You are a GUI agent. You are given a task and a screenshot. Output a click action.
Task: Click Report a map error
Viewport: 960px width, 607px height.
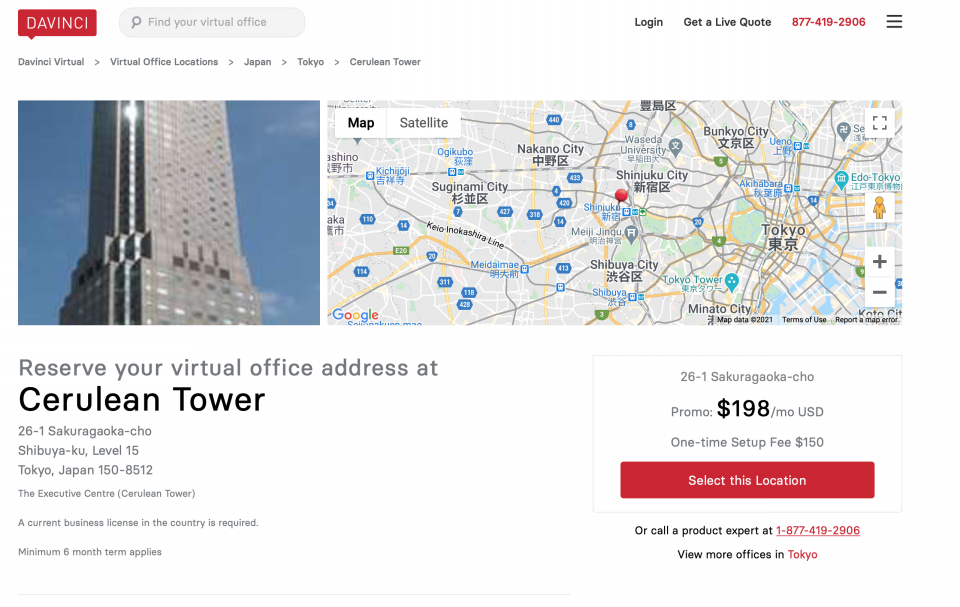[x=866, y=320]
